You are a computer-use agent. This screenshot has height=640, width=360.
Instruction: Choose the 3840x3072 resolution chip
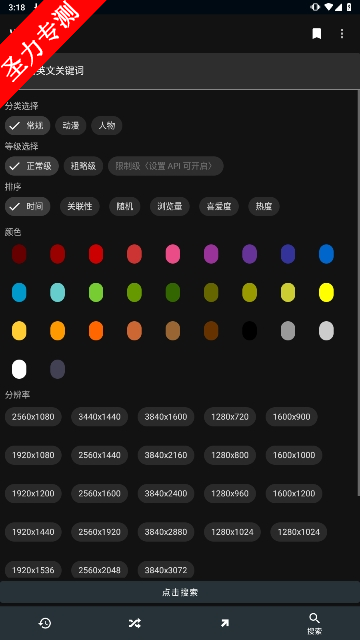coord(166,570)
